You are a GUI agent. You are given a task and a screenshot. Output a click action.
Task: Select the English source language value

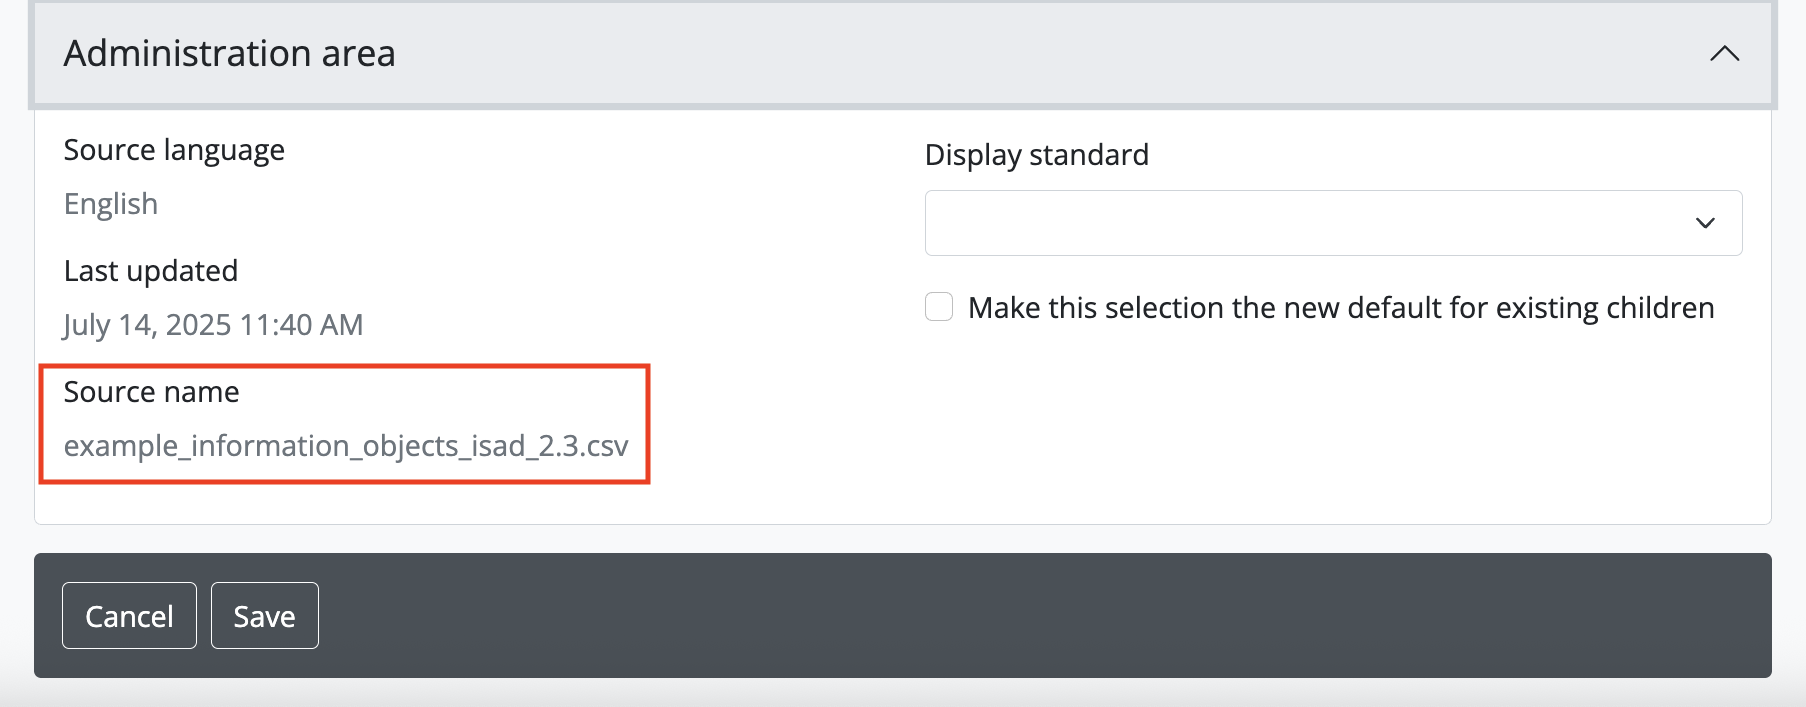tap(111, 204)
